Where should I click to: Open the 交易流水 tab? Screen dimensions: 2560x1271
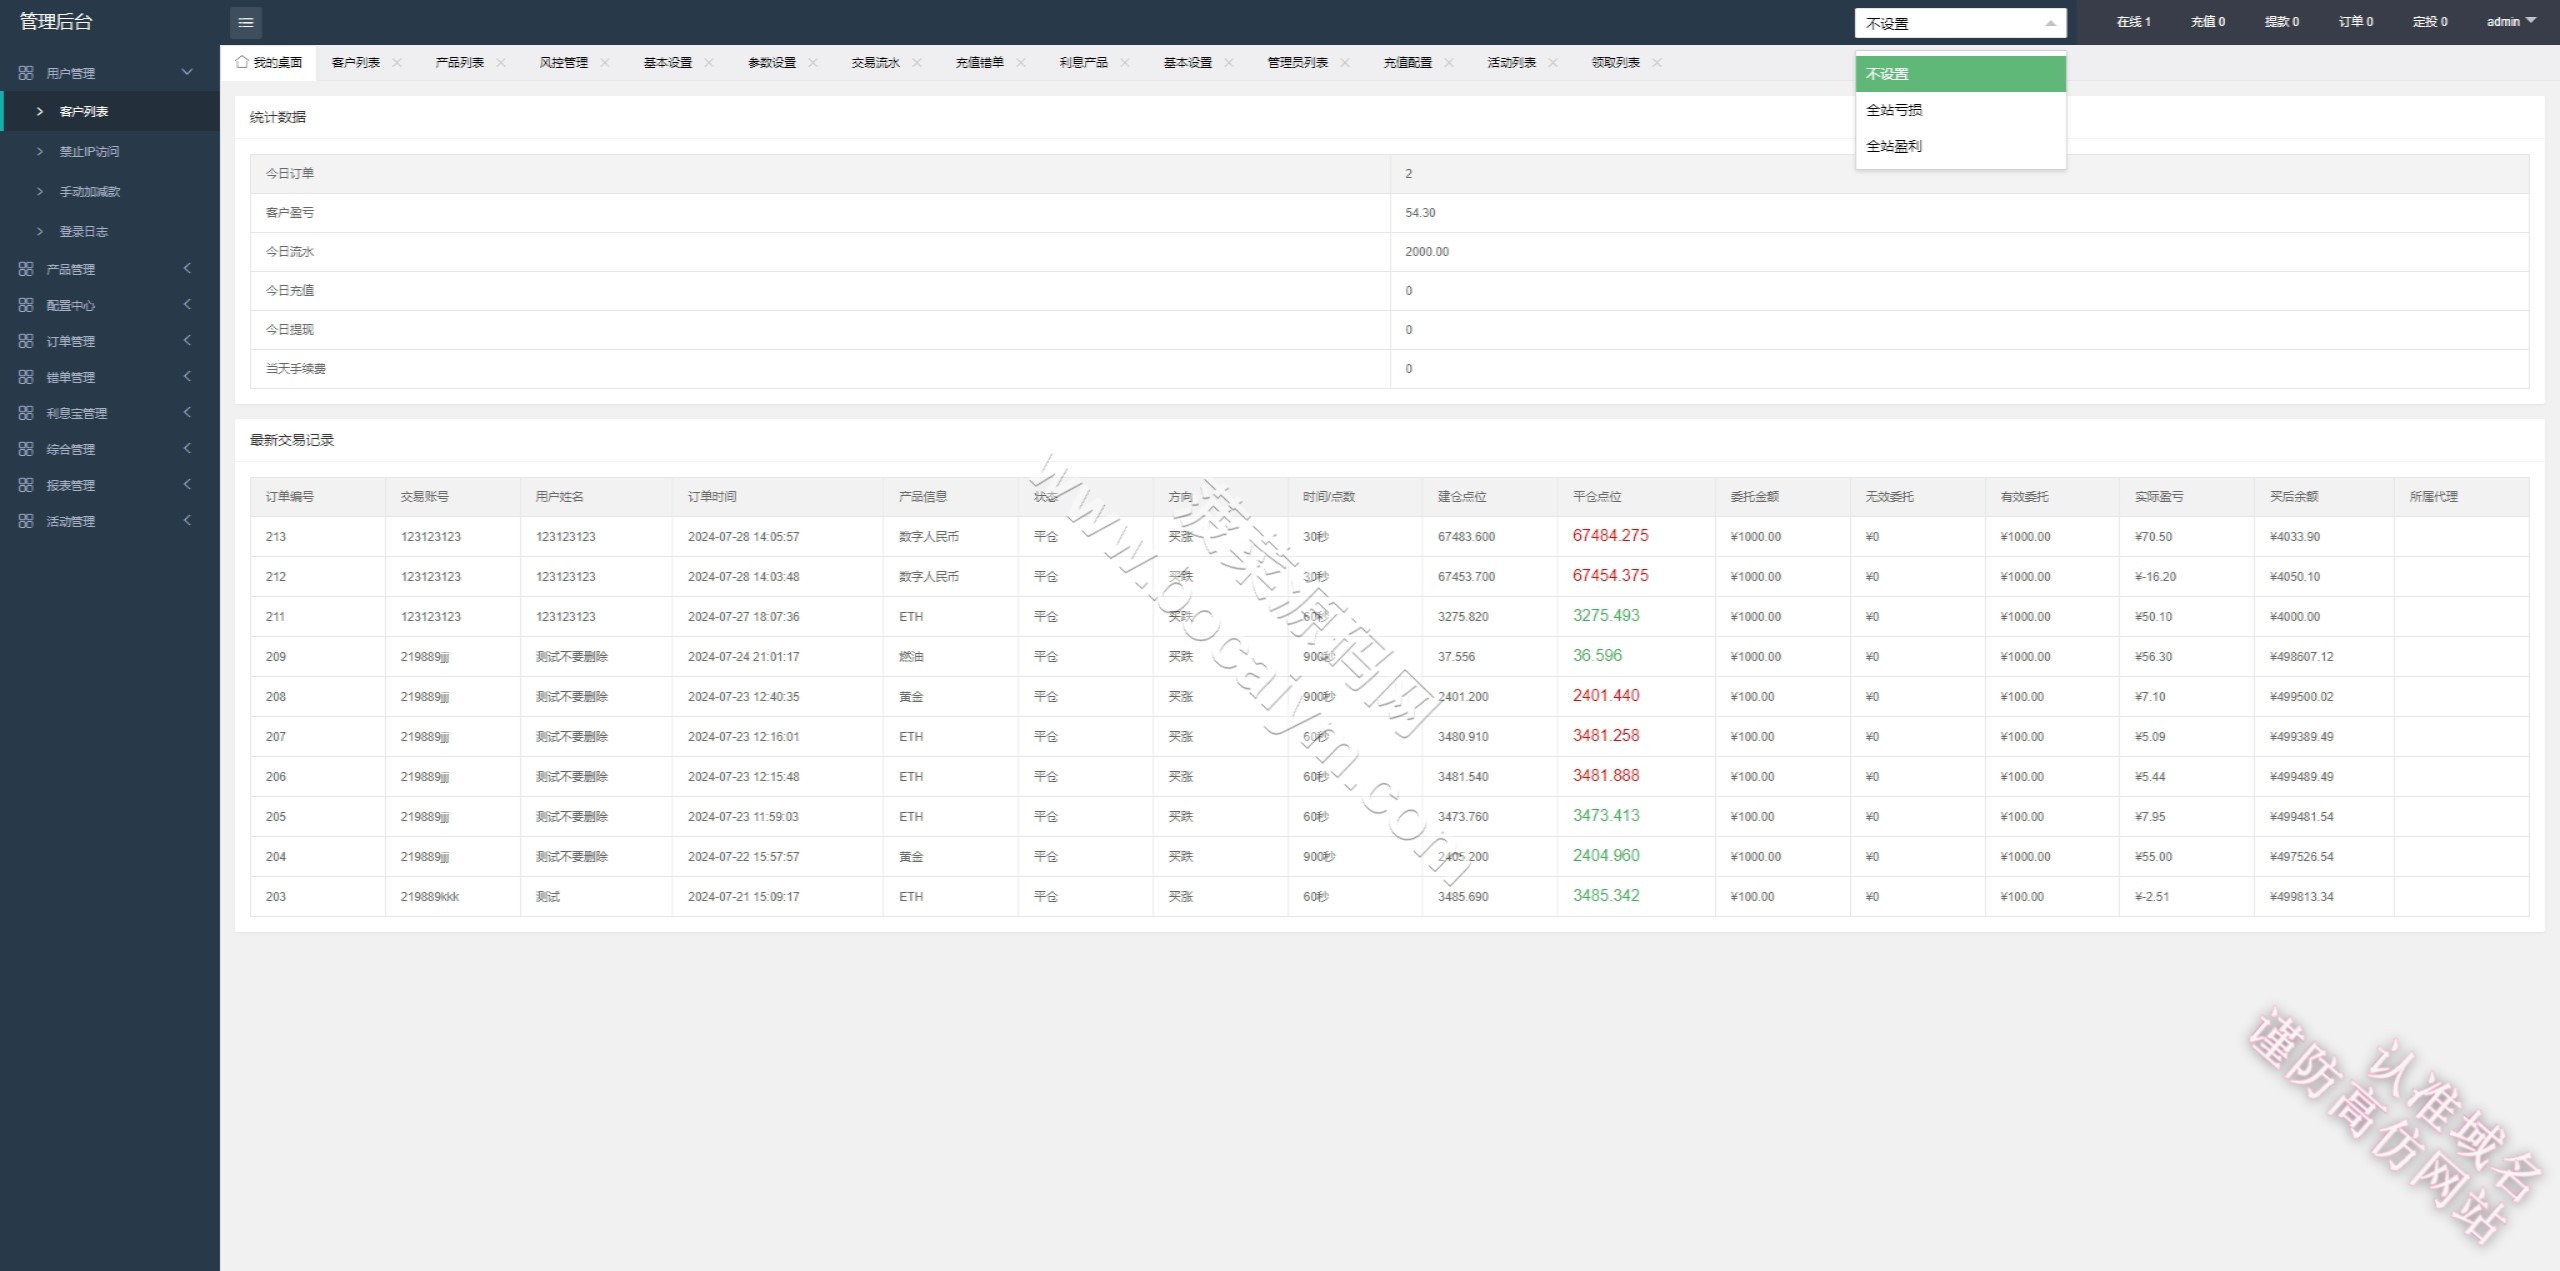[876, 62]
